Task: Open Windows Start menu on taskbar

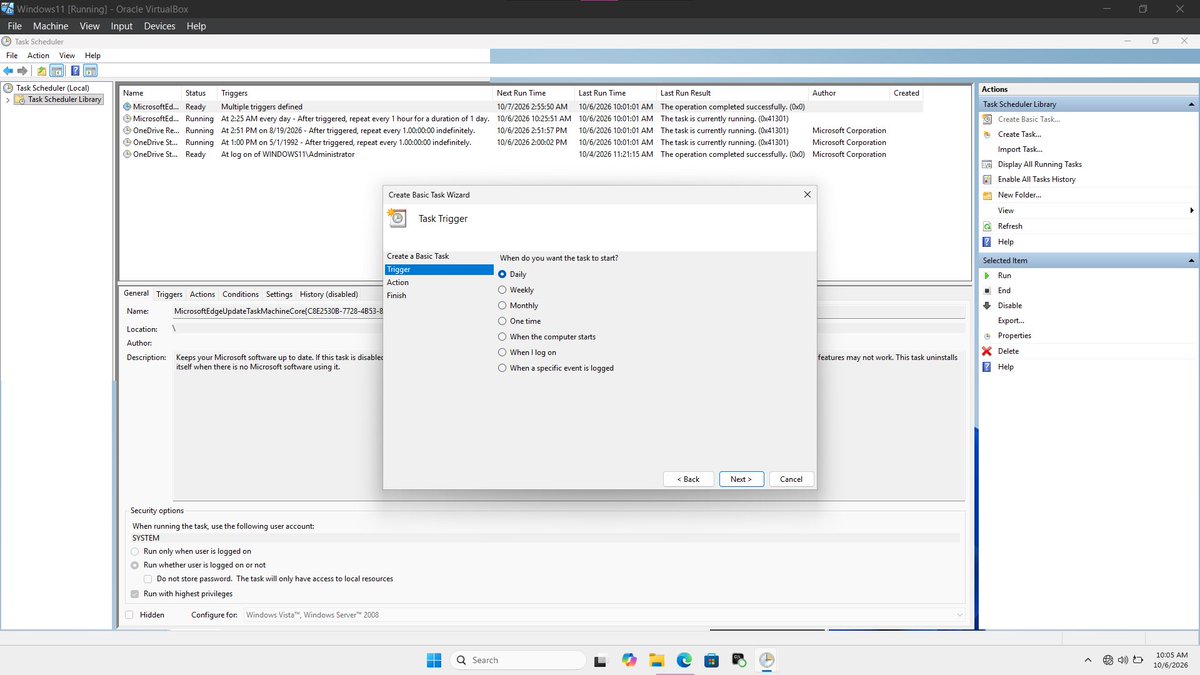Action: point(435,660)
